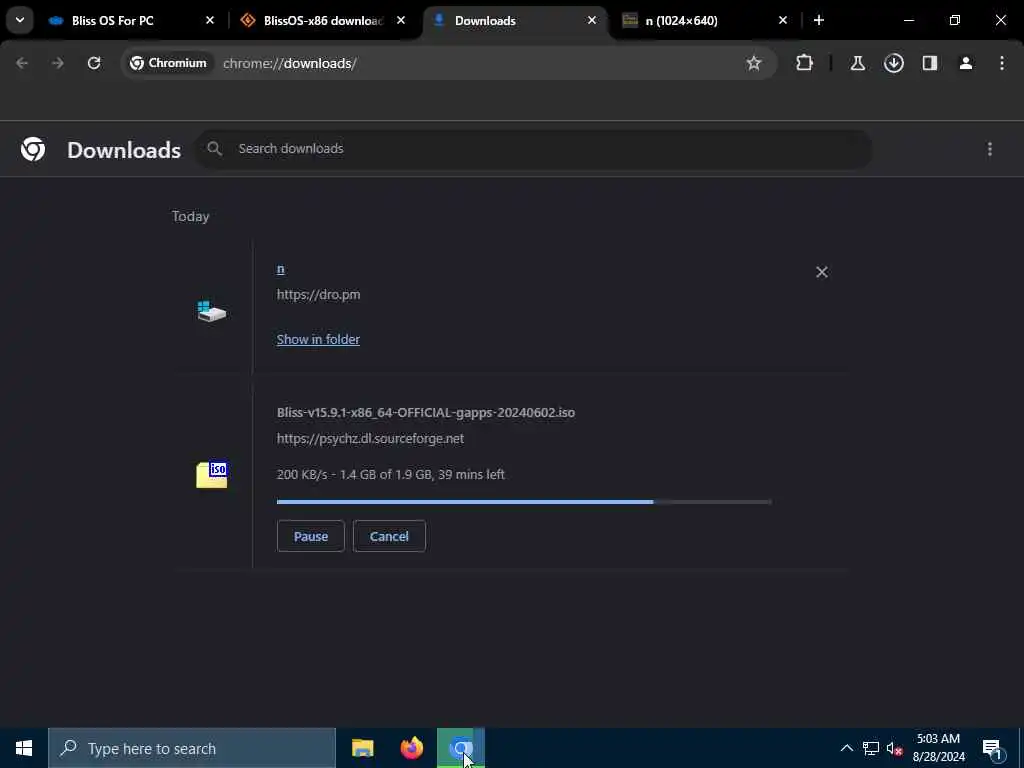Close the BlissOS-x86 download tab
This screenshot has height=768, width=1024.
401,20
